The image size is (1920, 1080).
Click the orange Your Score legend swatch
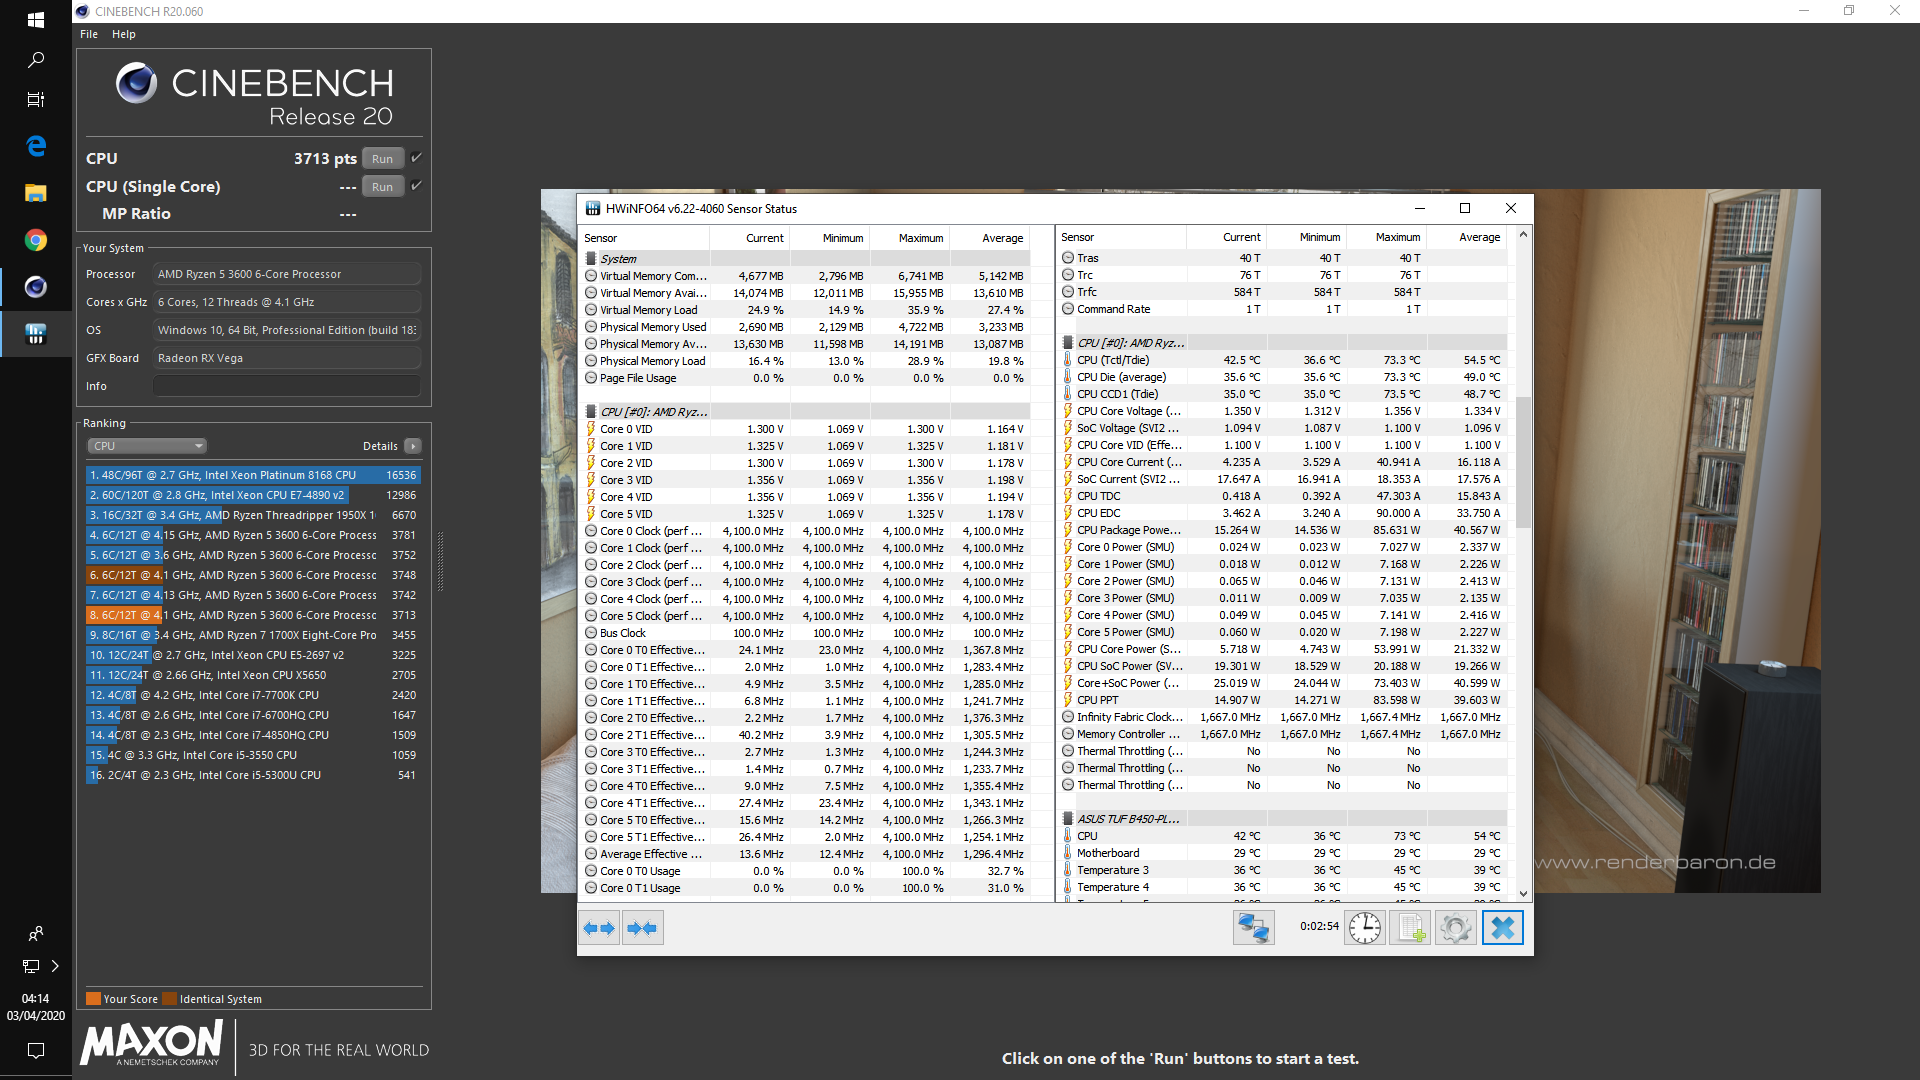point(93,999)
